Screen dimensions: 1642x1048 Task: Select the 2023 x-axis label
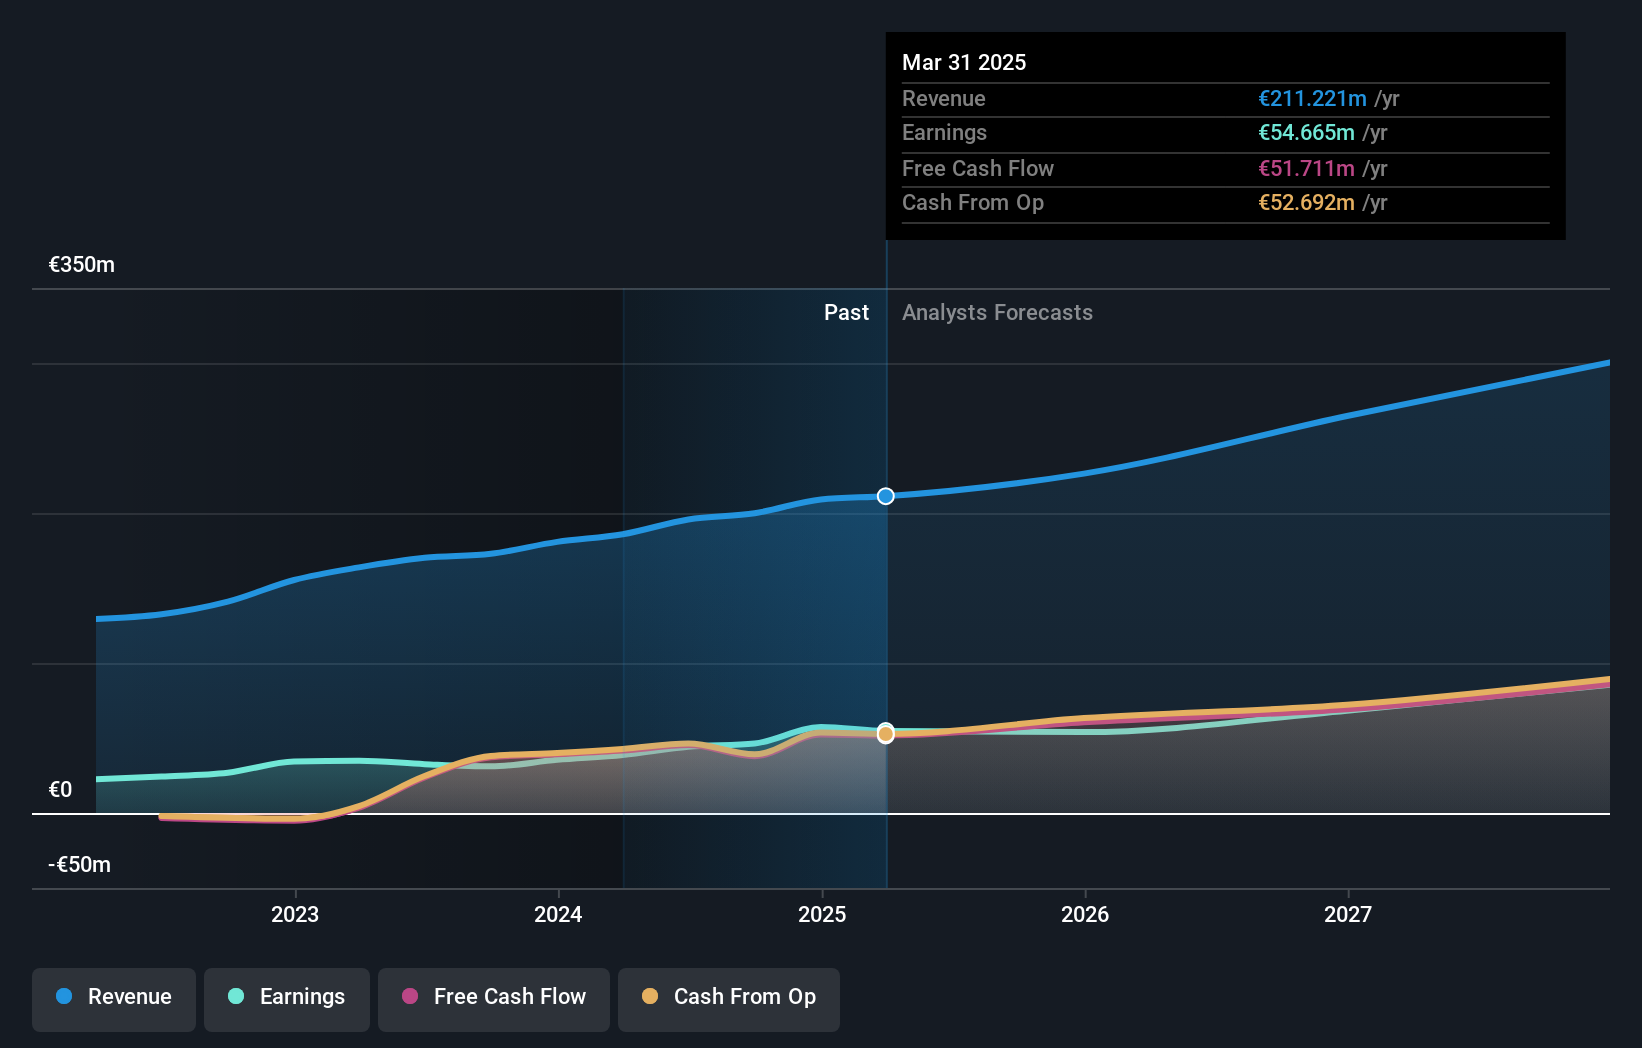(x=295, y=914)
